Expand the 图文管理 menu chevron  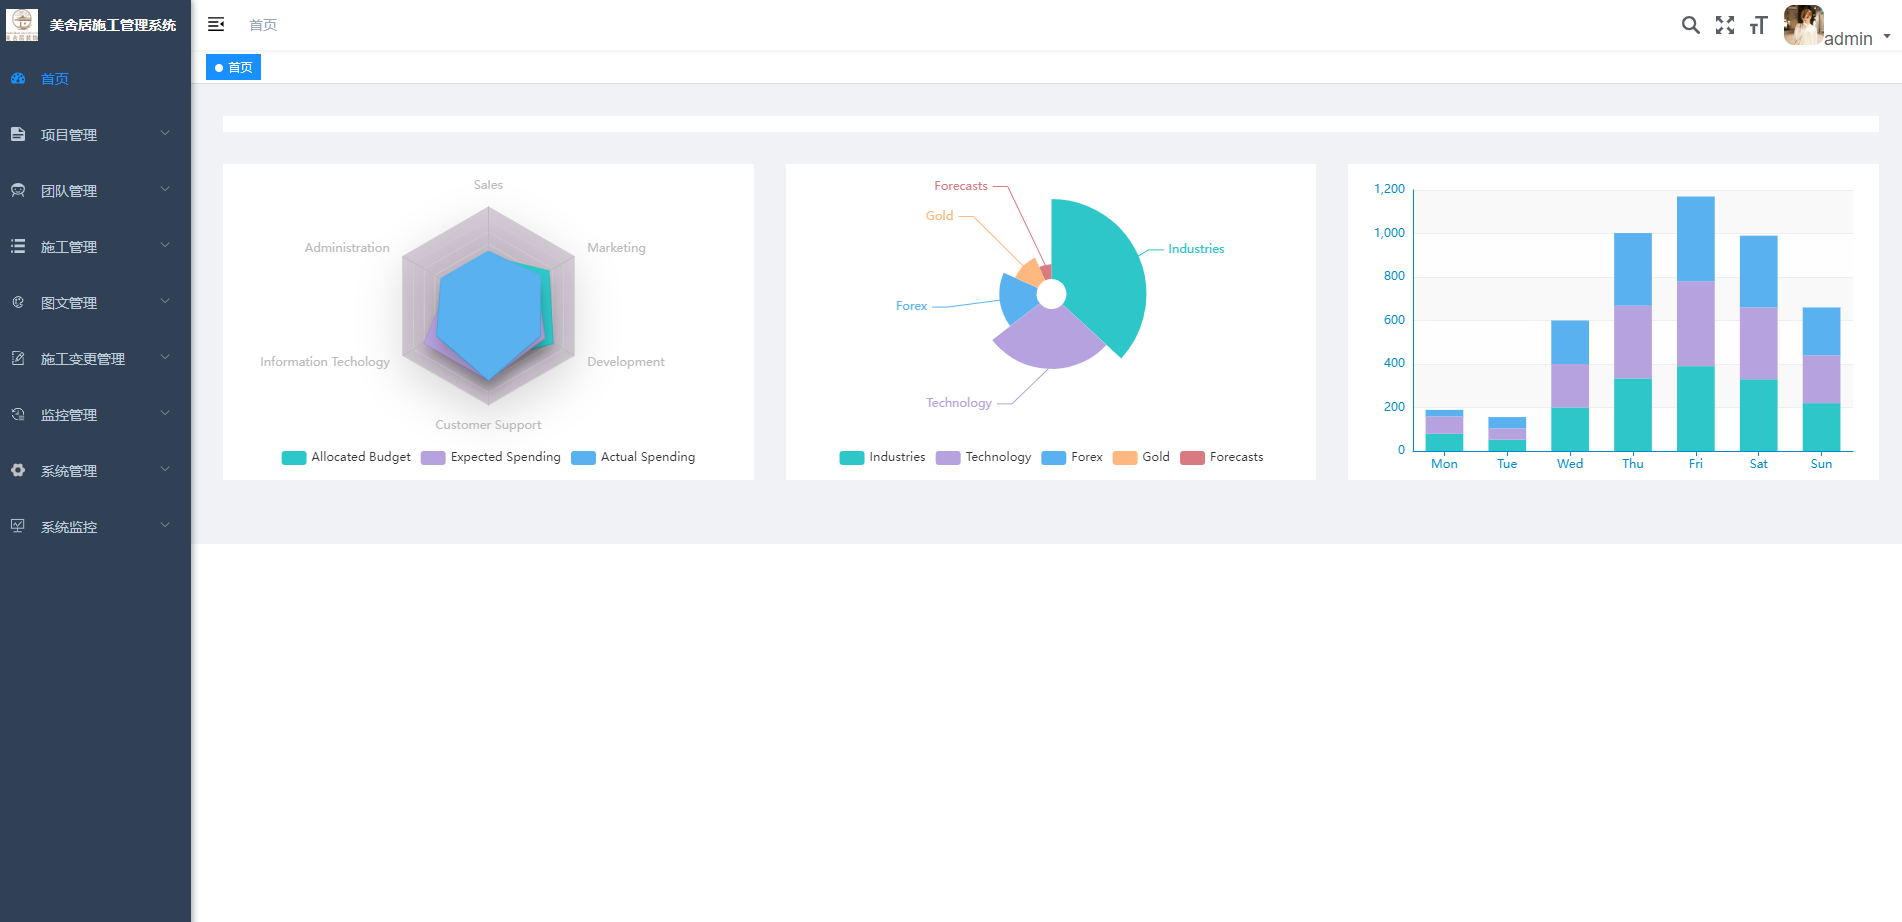pos(165,301)
